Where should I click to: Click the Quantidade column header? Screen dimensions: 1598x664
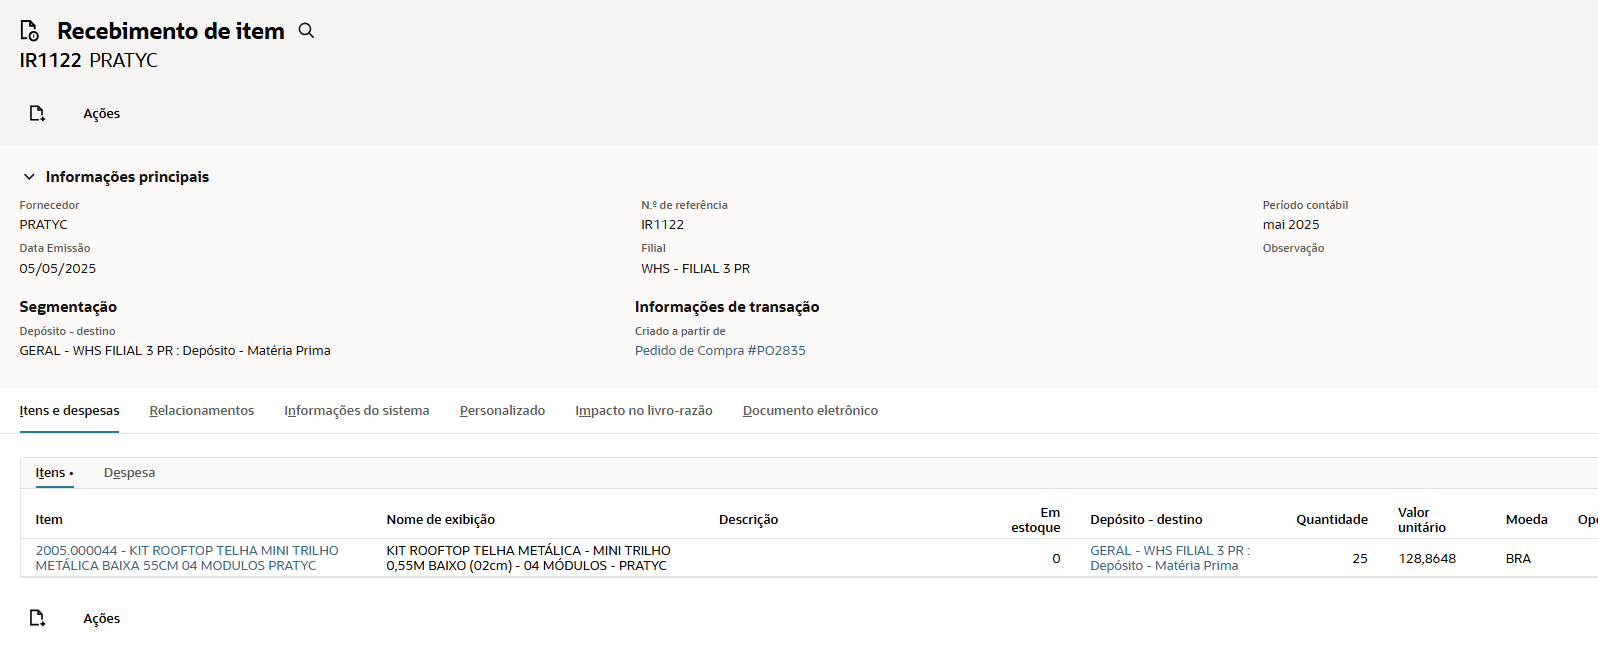pos(1331,520)
